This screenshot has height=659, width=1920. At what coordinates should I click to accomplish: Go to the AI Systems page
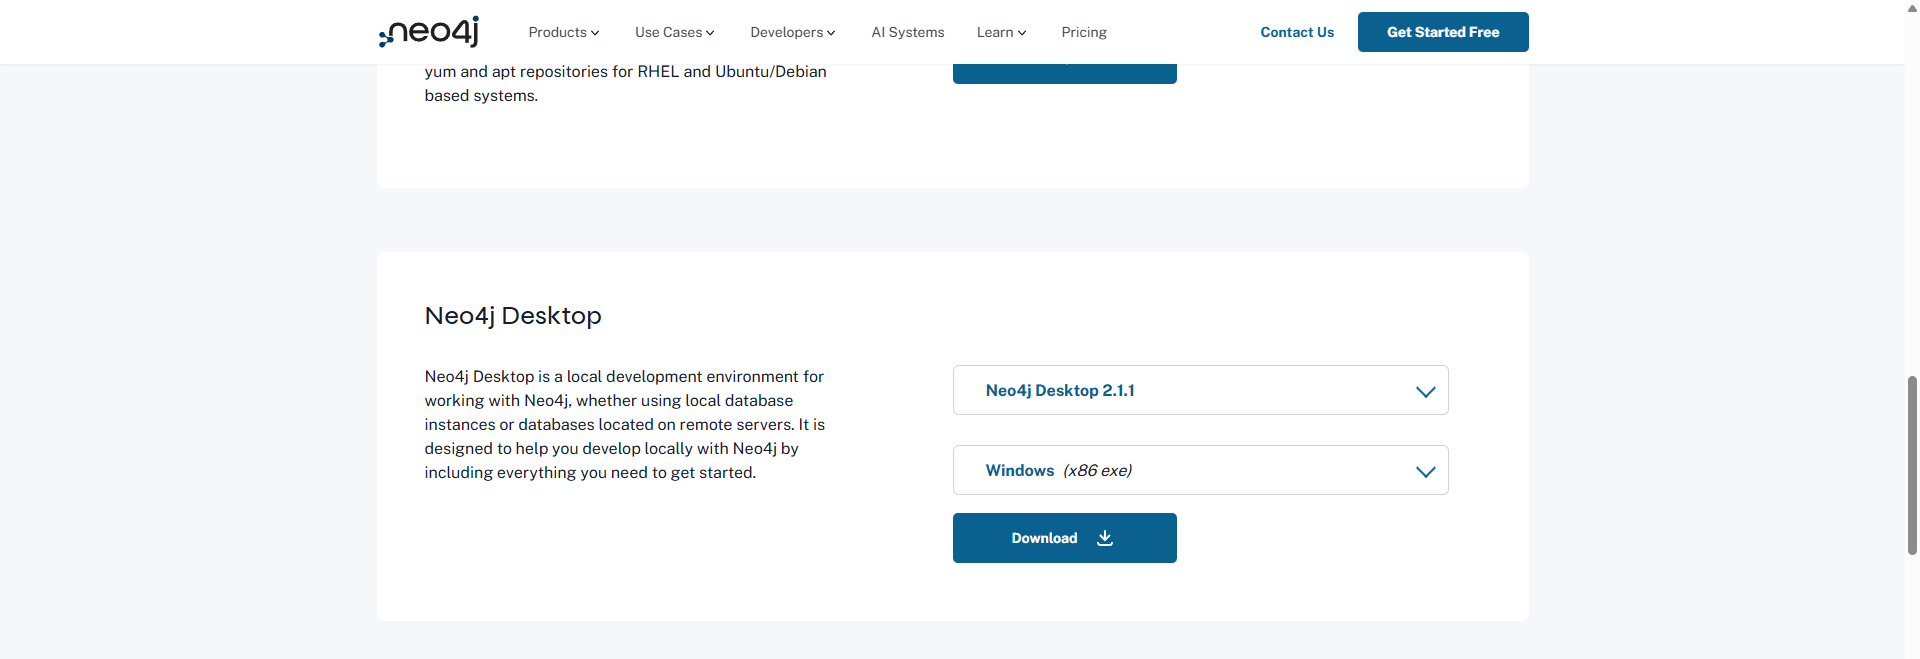[x=907, y=32]
